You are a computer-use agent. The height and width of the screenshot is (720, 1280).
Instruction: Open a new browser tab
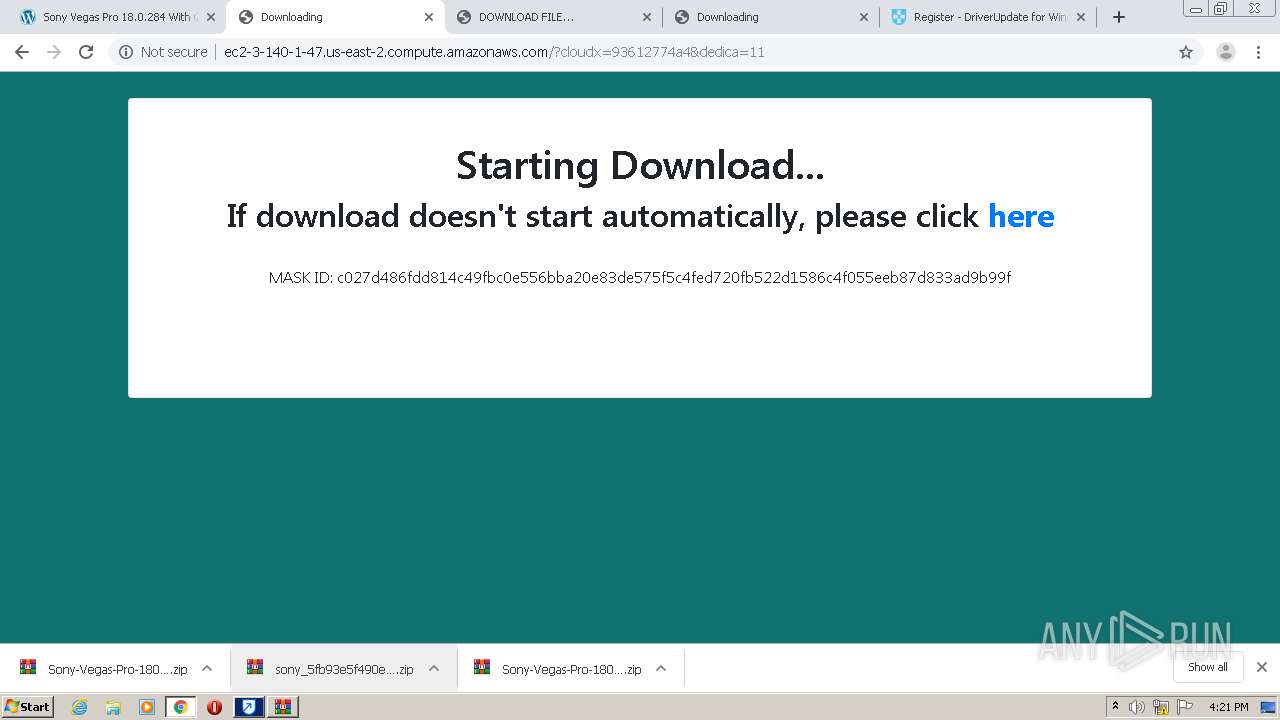tap(1119, 17)
